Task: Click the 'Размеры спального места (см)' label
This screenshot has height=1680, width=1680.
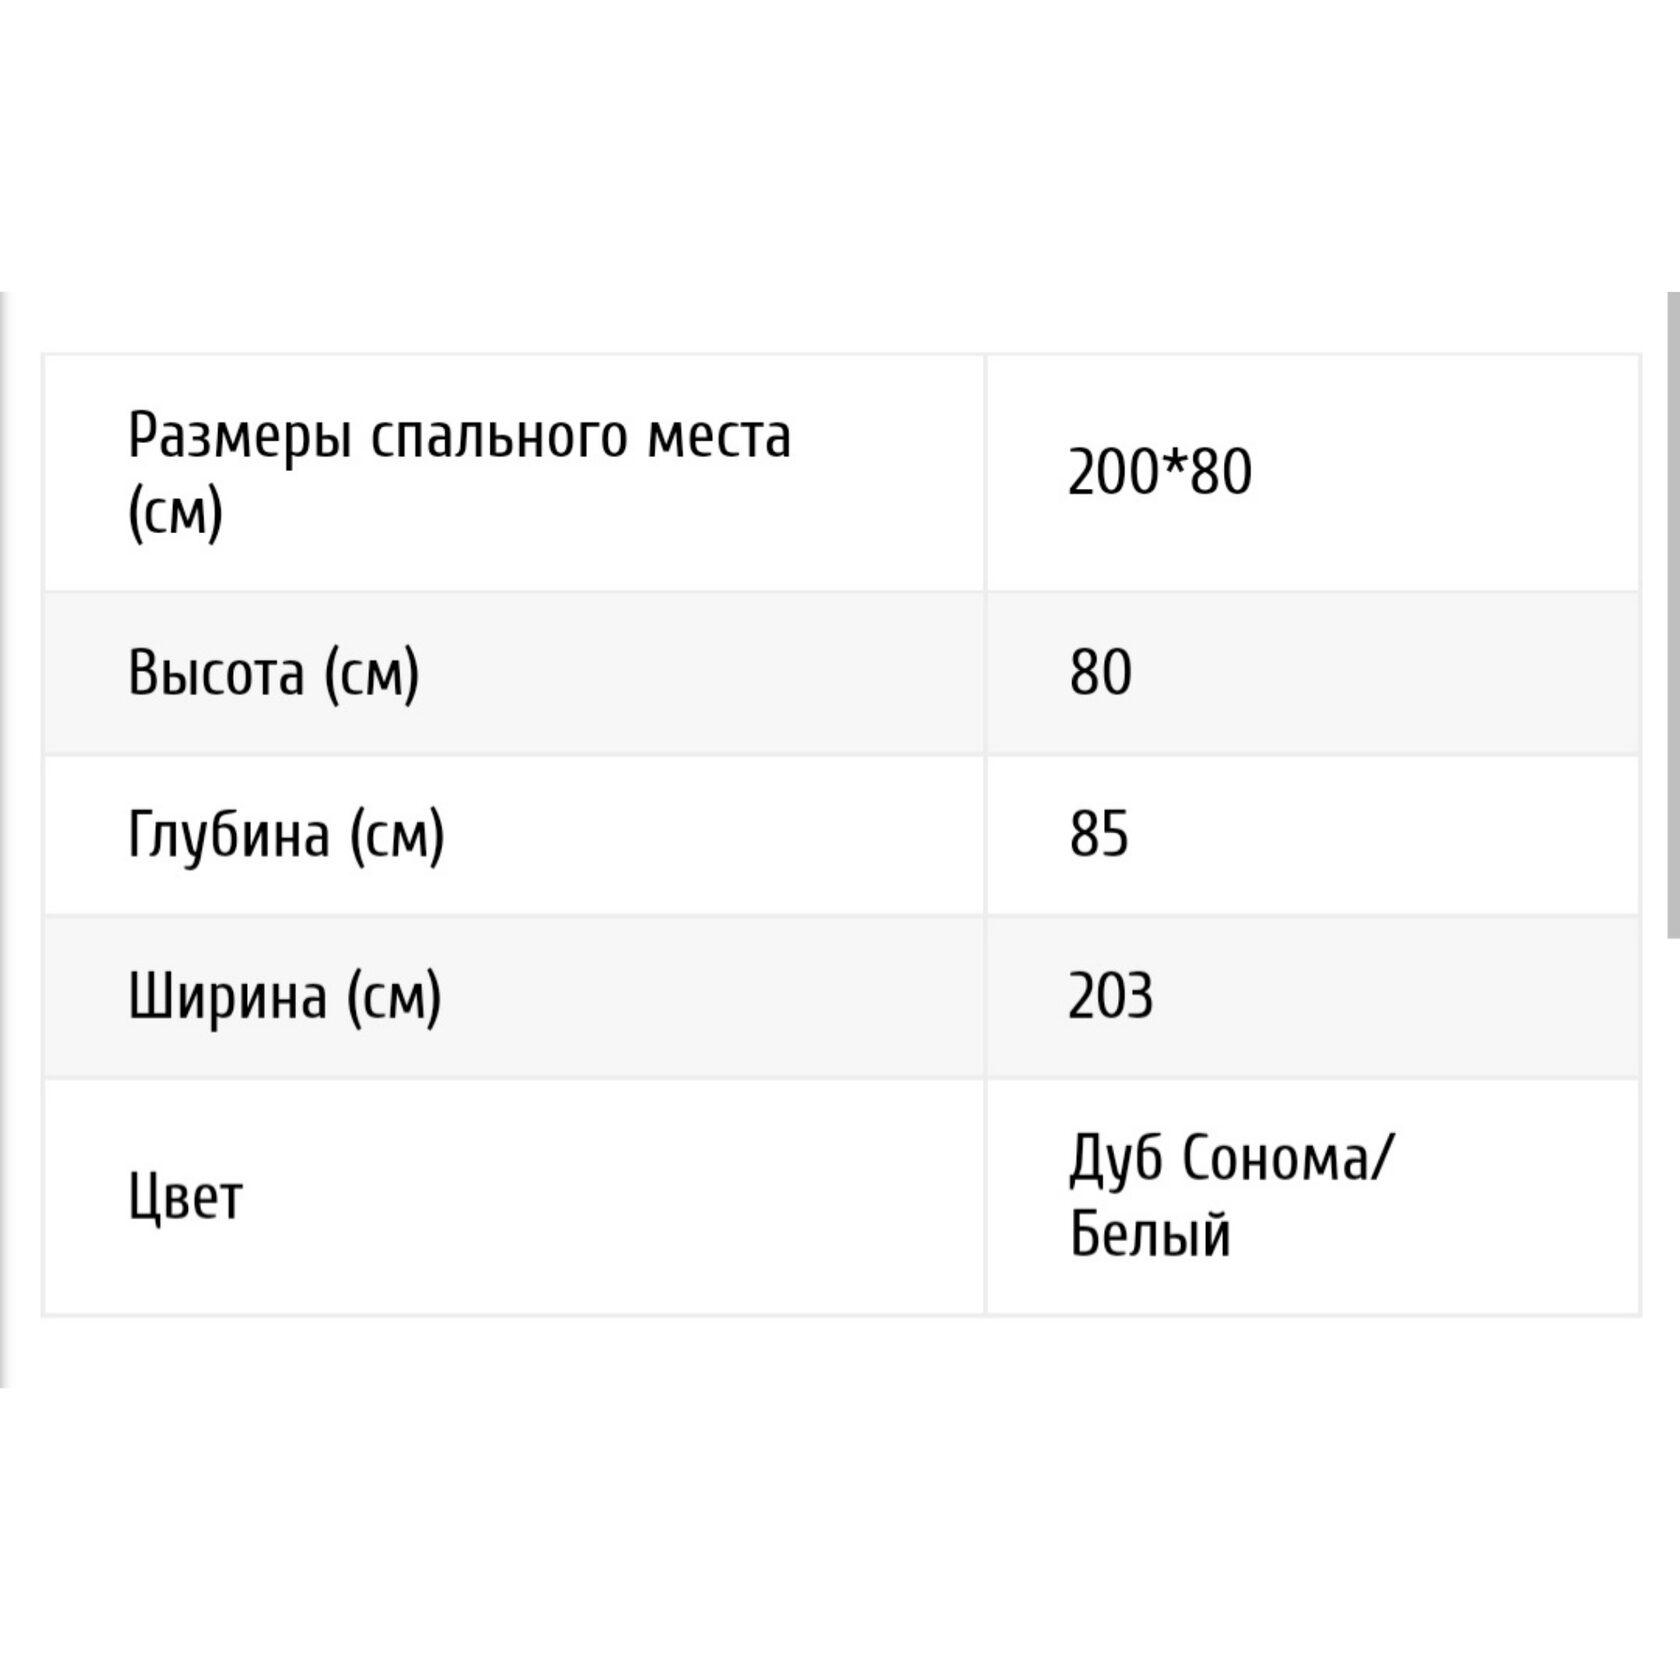Action: tap(458, 474)
